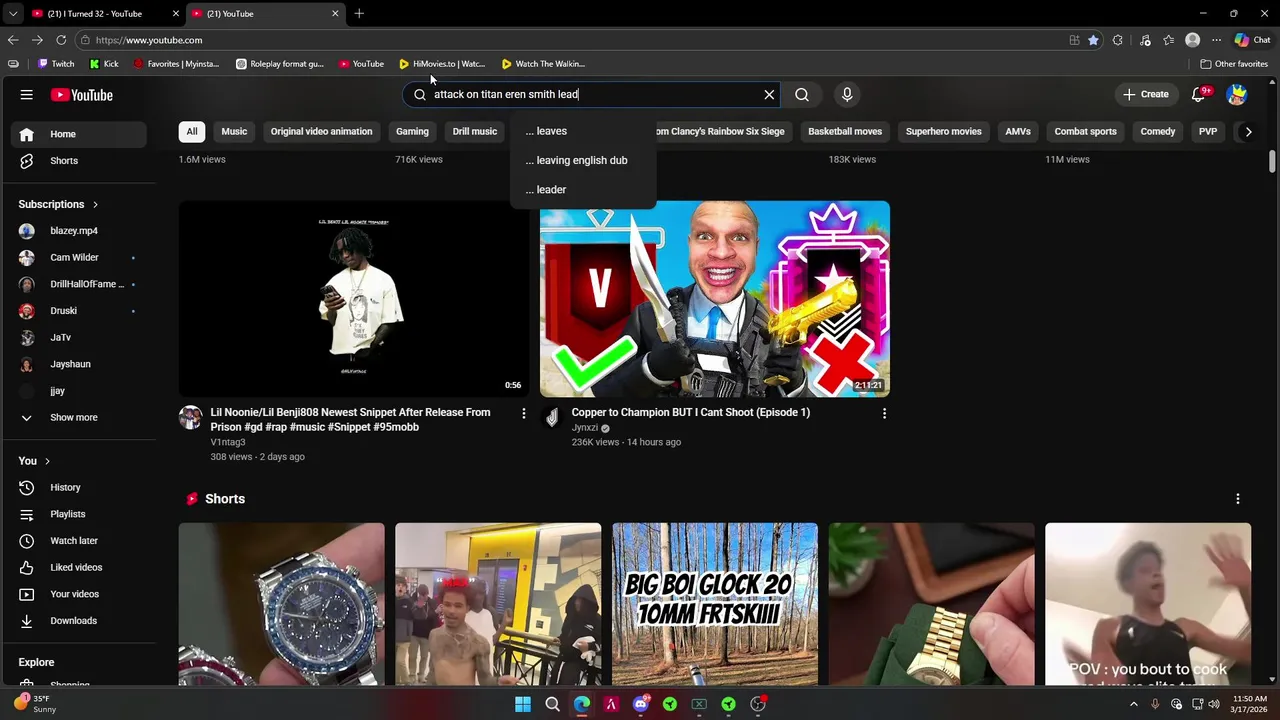Open Watch later in the sidebar
This screenshot has width=1280, height=720.
click(x=80, y=541)
